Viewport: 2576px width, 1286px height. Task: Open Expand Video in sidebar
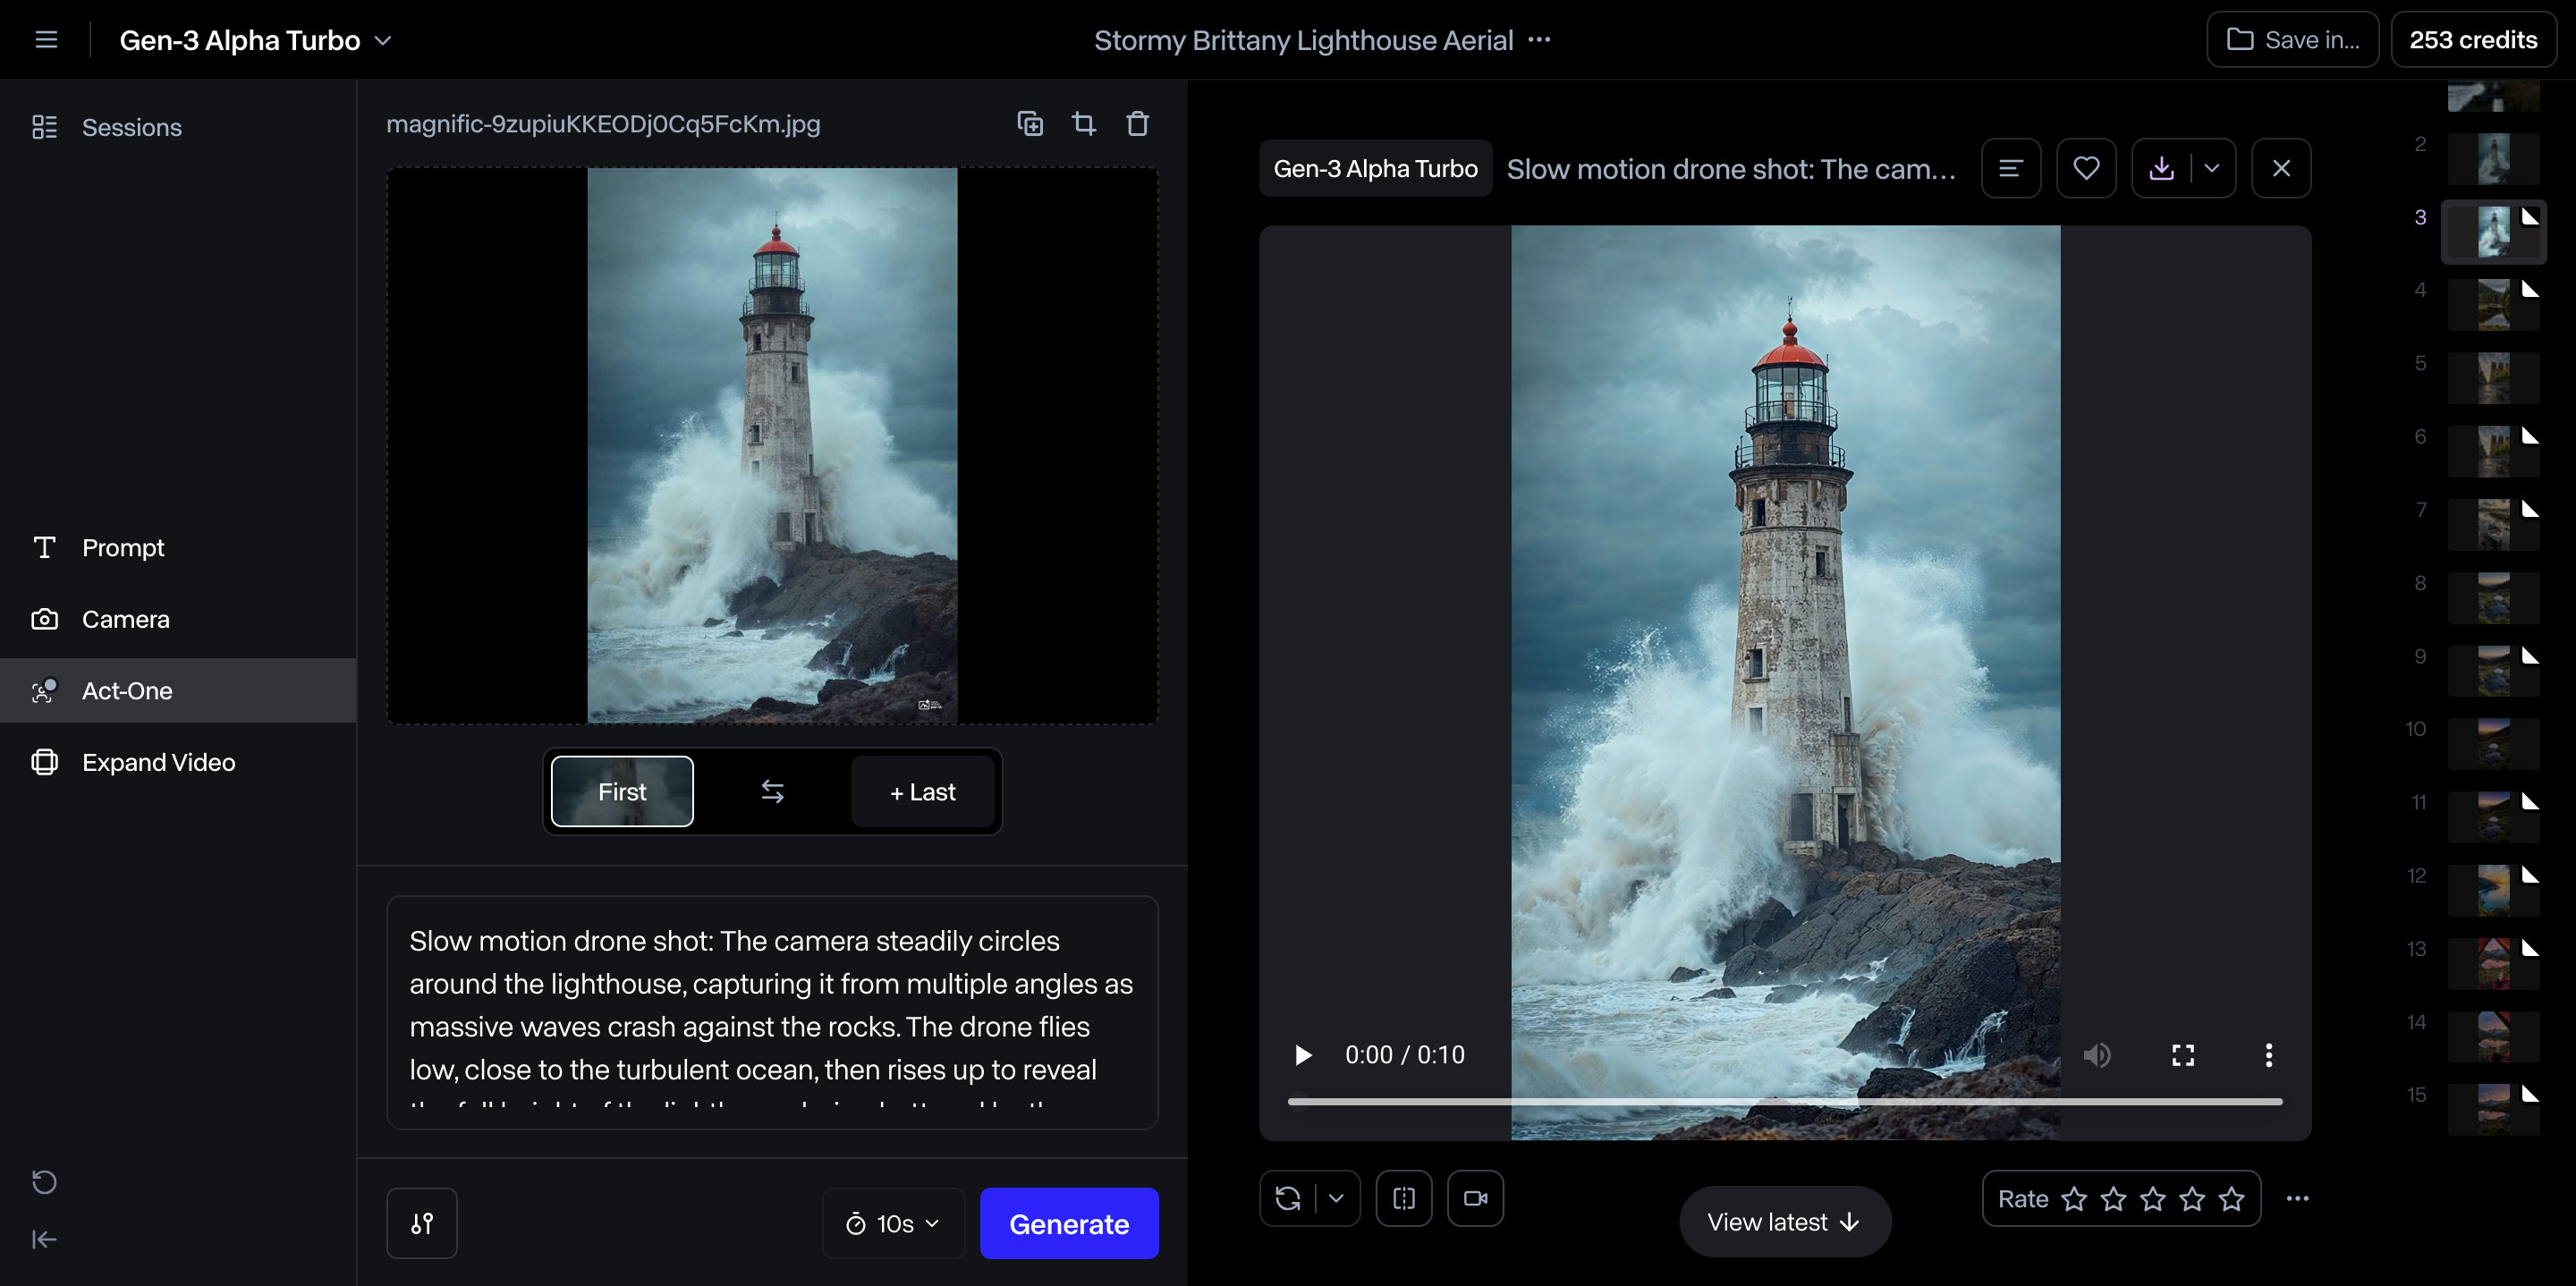point(158,762)
